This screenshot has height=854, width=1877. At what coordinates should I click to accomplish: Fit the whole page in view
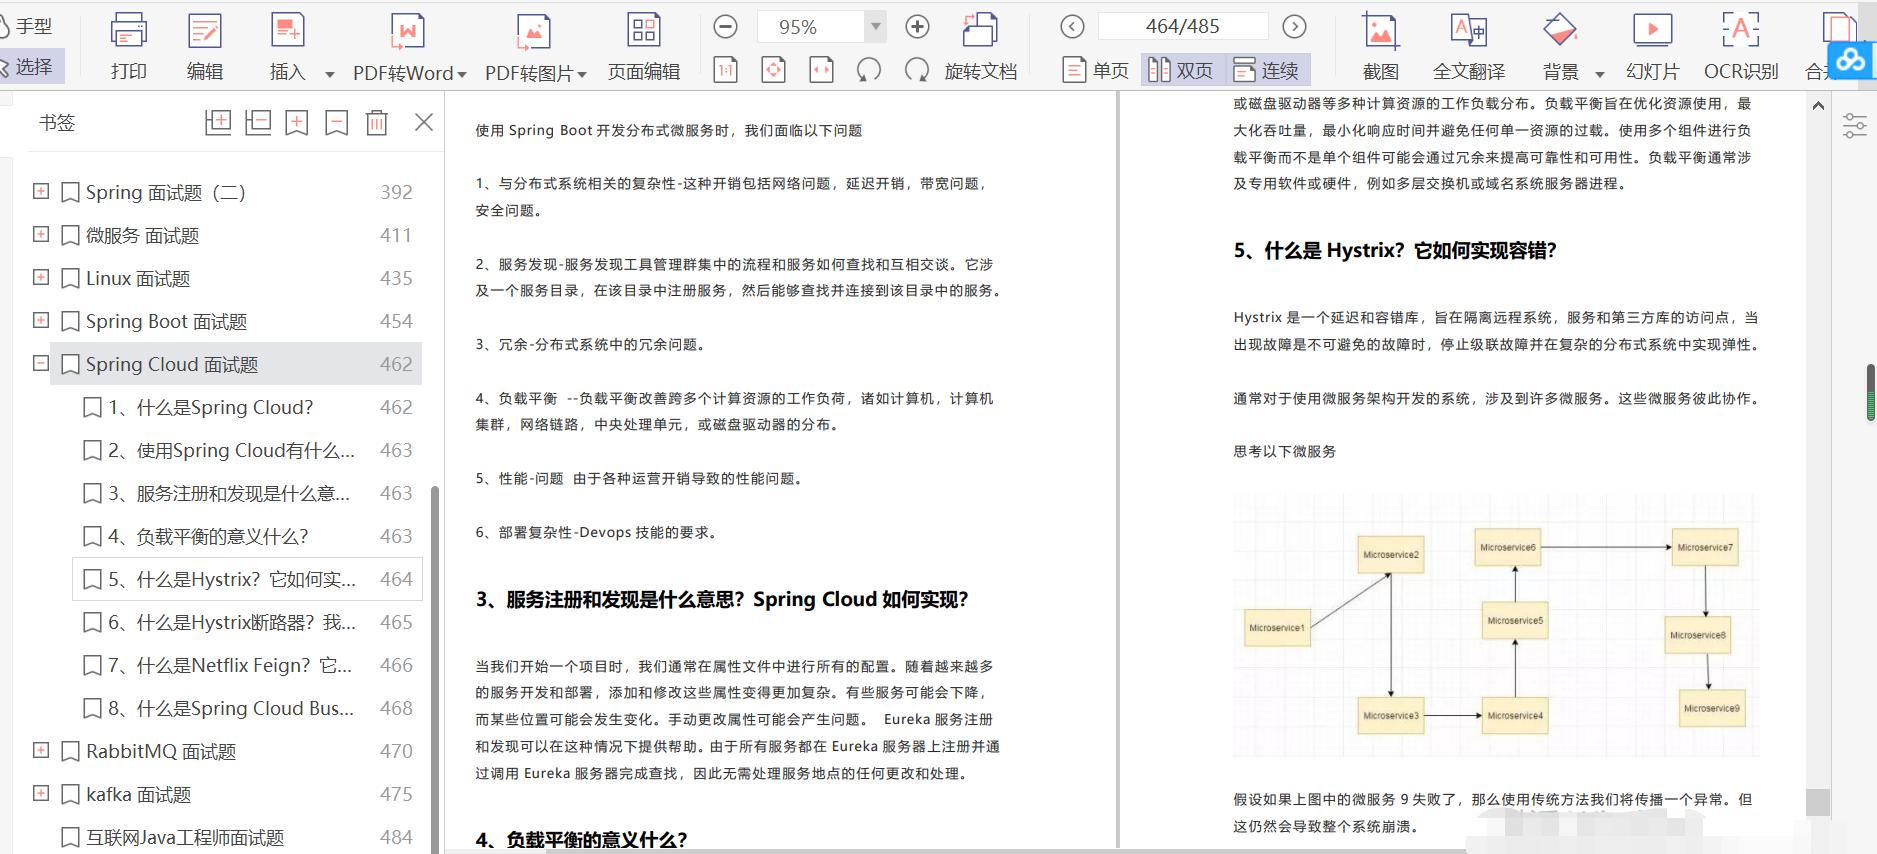coord(773,70)
